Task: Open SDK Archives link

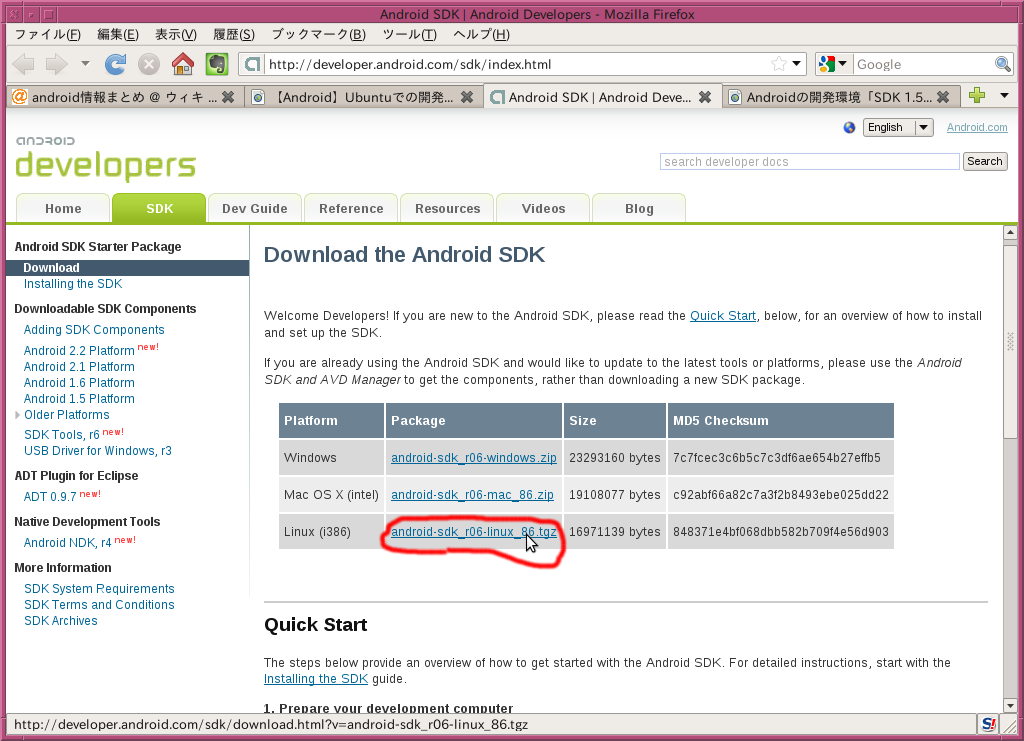Action: [61, 621]
